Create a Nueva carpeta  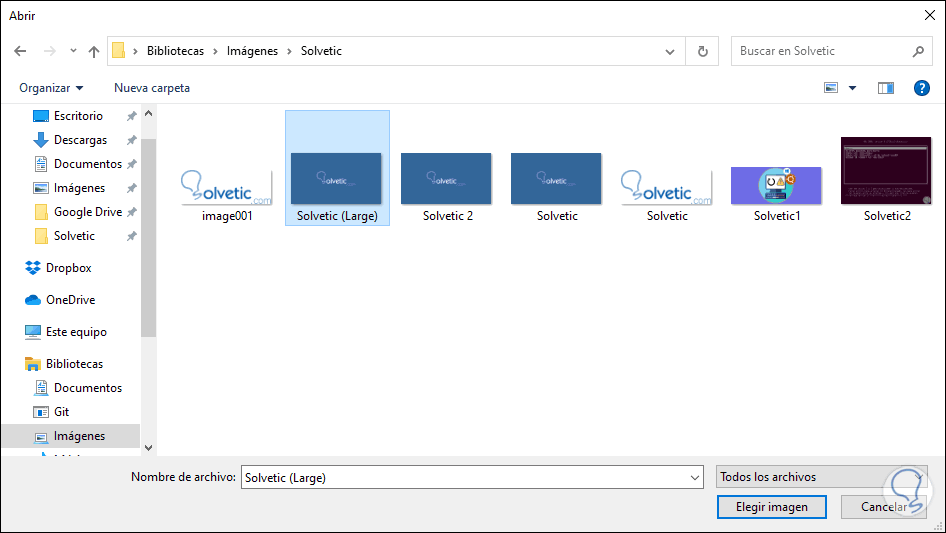(x=152, y=88)
